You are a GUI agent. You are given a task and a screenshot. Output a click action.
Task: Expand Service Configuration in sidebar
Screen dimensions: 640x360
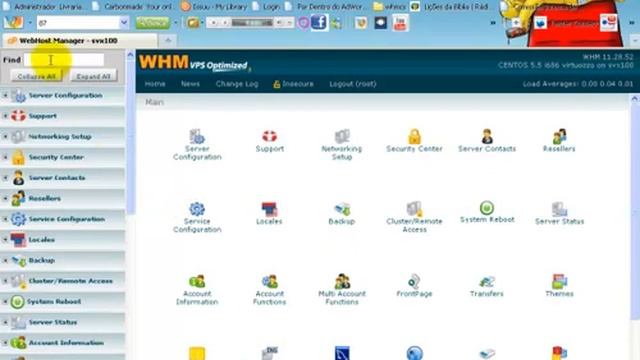(x=6, y=219)
